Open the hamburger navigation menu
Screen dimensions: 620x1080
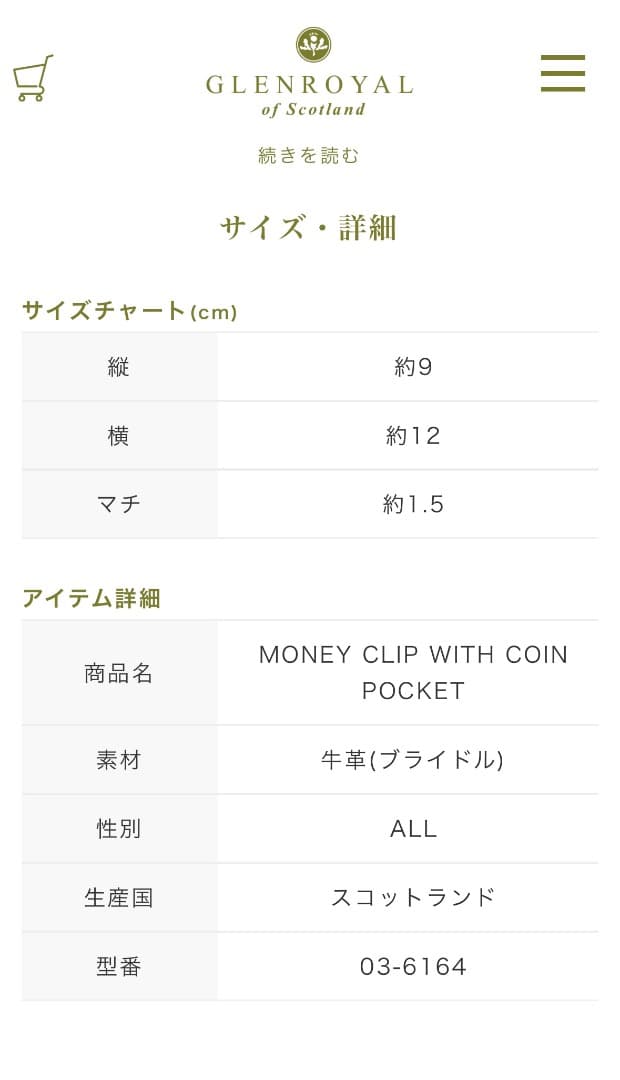click(562, 74)
